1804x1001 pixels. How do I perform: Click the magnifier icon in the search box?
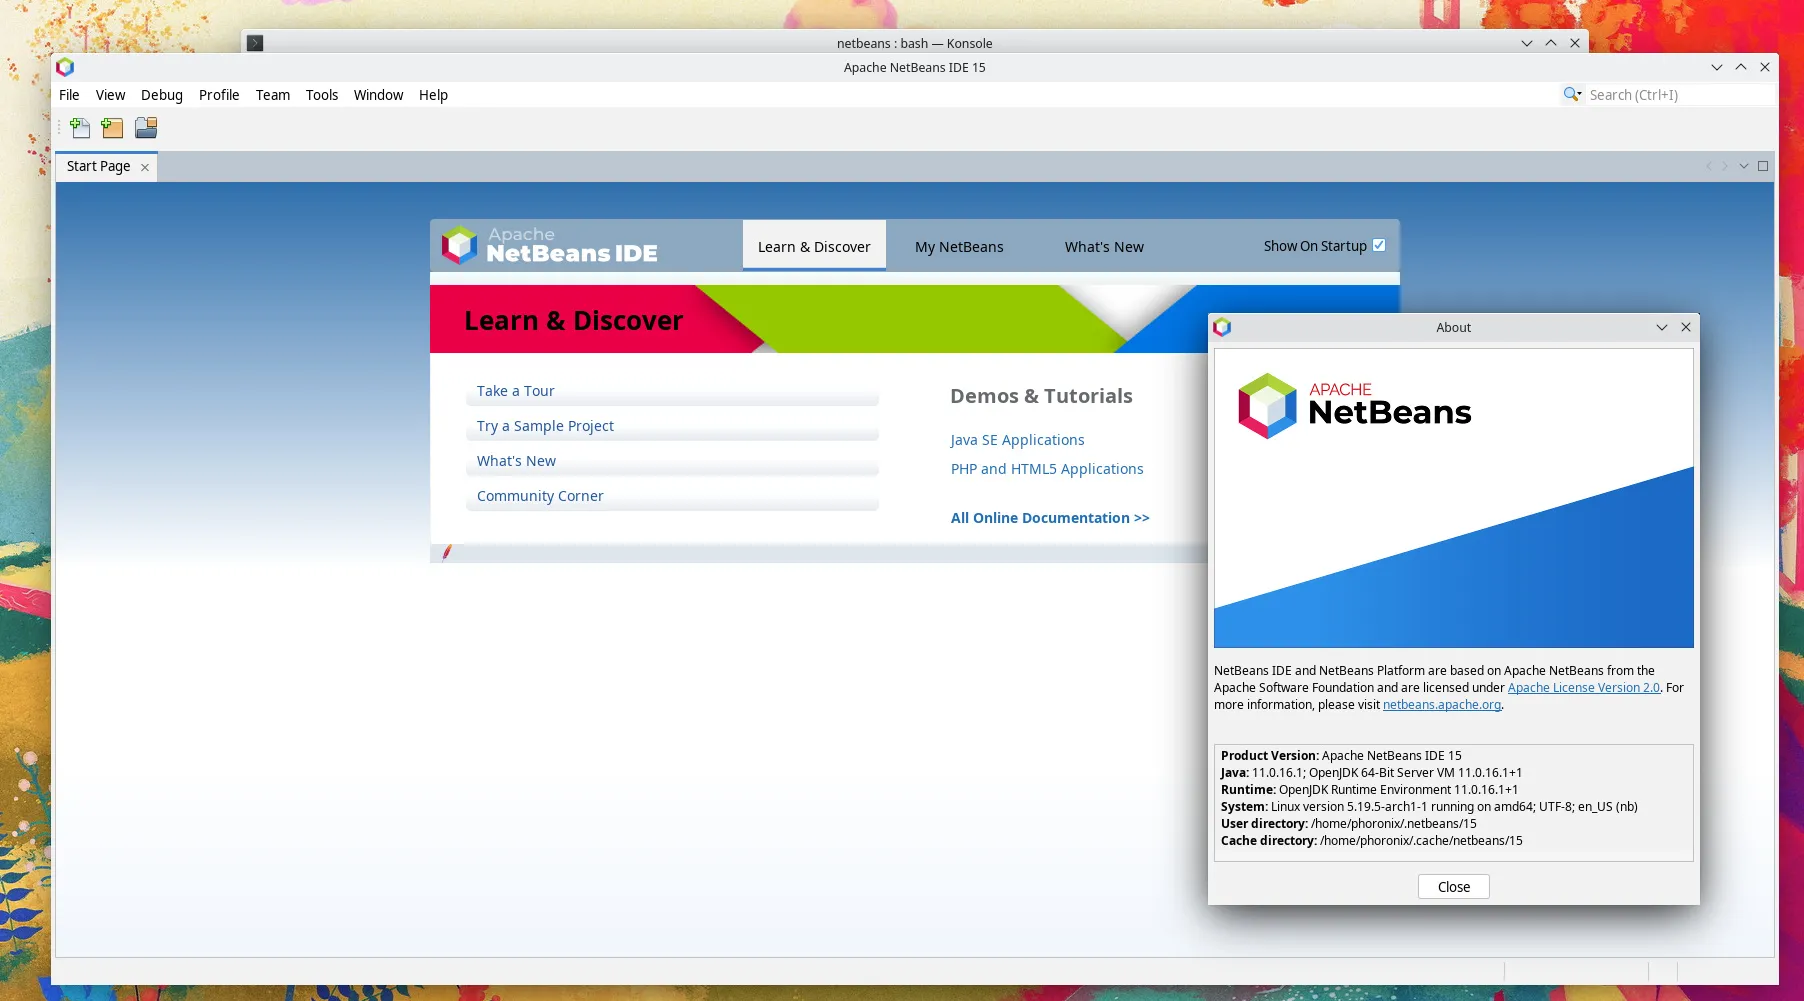[x=1570, y=93]
